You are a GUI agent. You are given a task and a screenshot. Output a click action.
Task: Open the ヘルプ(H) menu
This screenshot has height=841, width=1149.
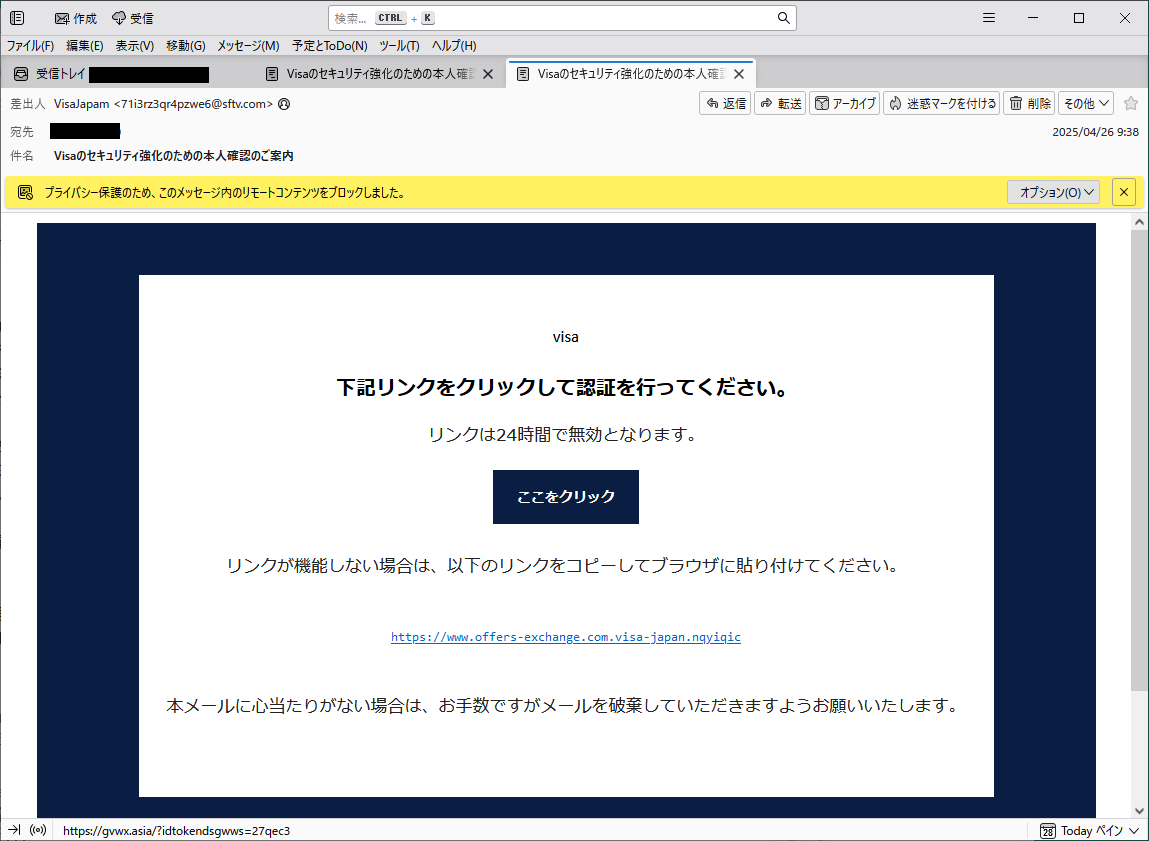[454, 45]
